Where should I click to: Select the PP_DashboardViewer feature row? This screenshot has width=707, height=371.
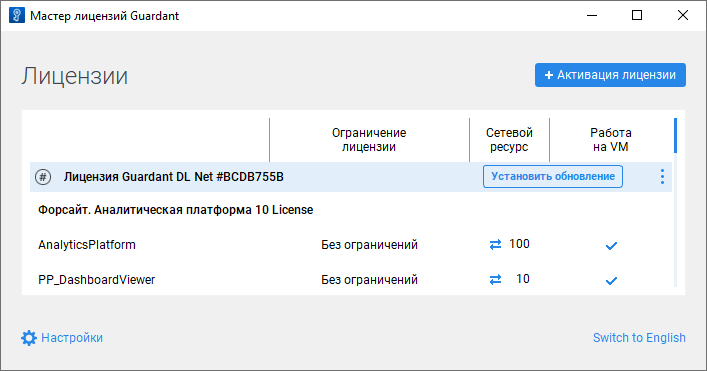[351, 280]
